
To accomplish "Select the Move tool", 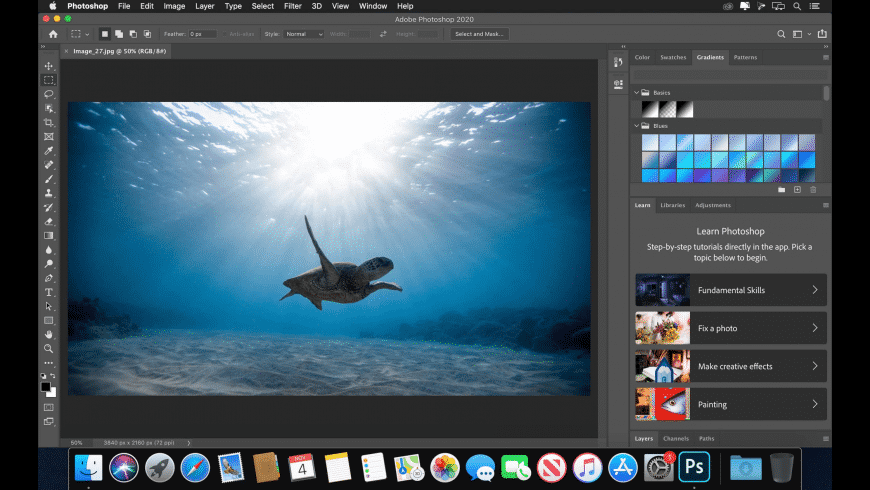I will [49, 66].
